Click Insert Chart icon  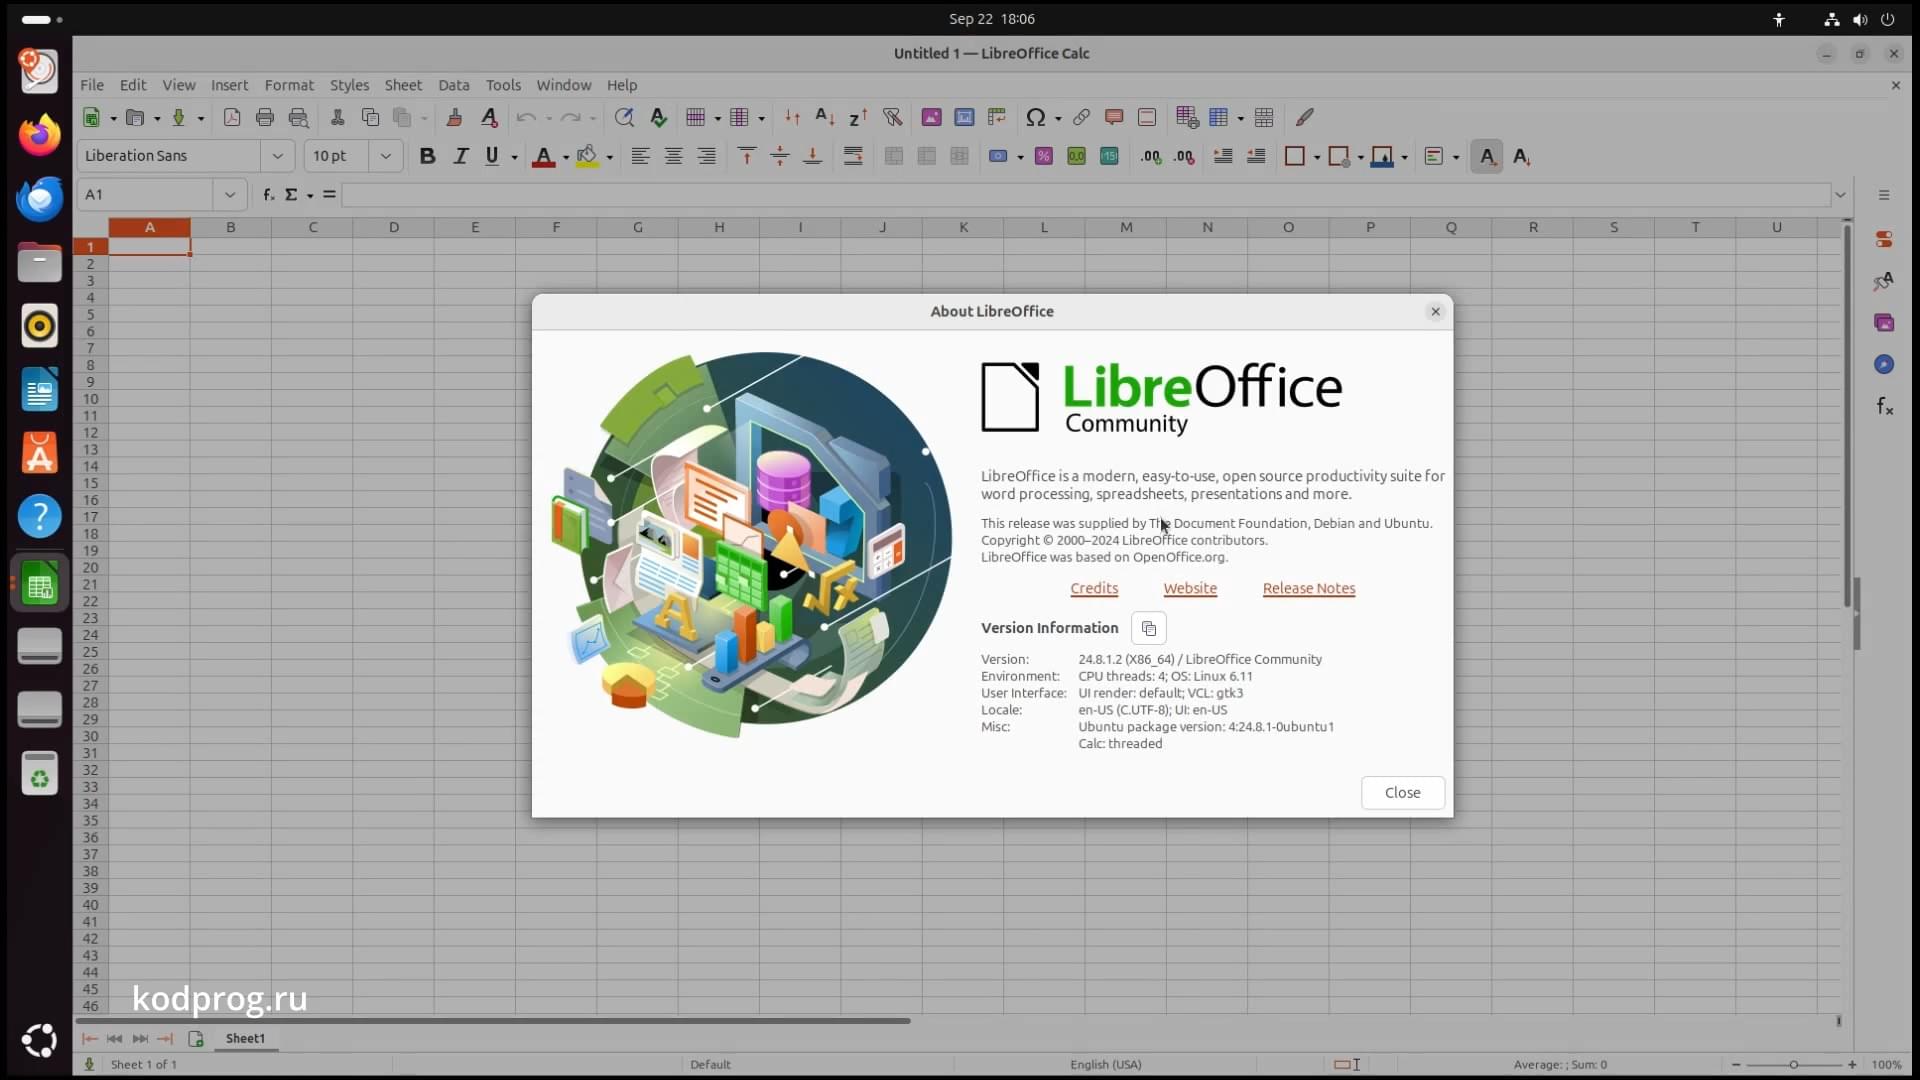click(x=964, y=118)
